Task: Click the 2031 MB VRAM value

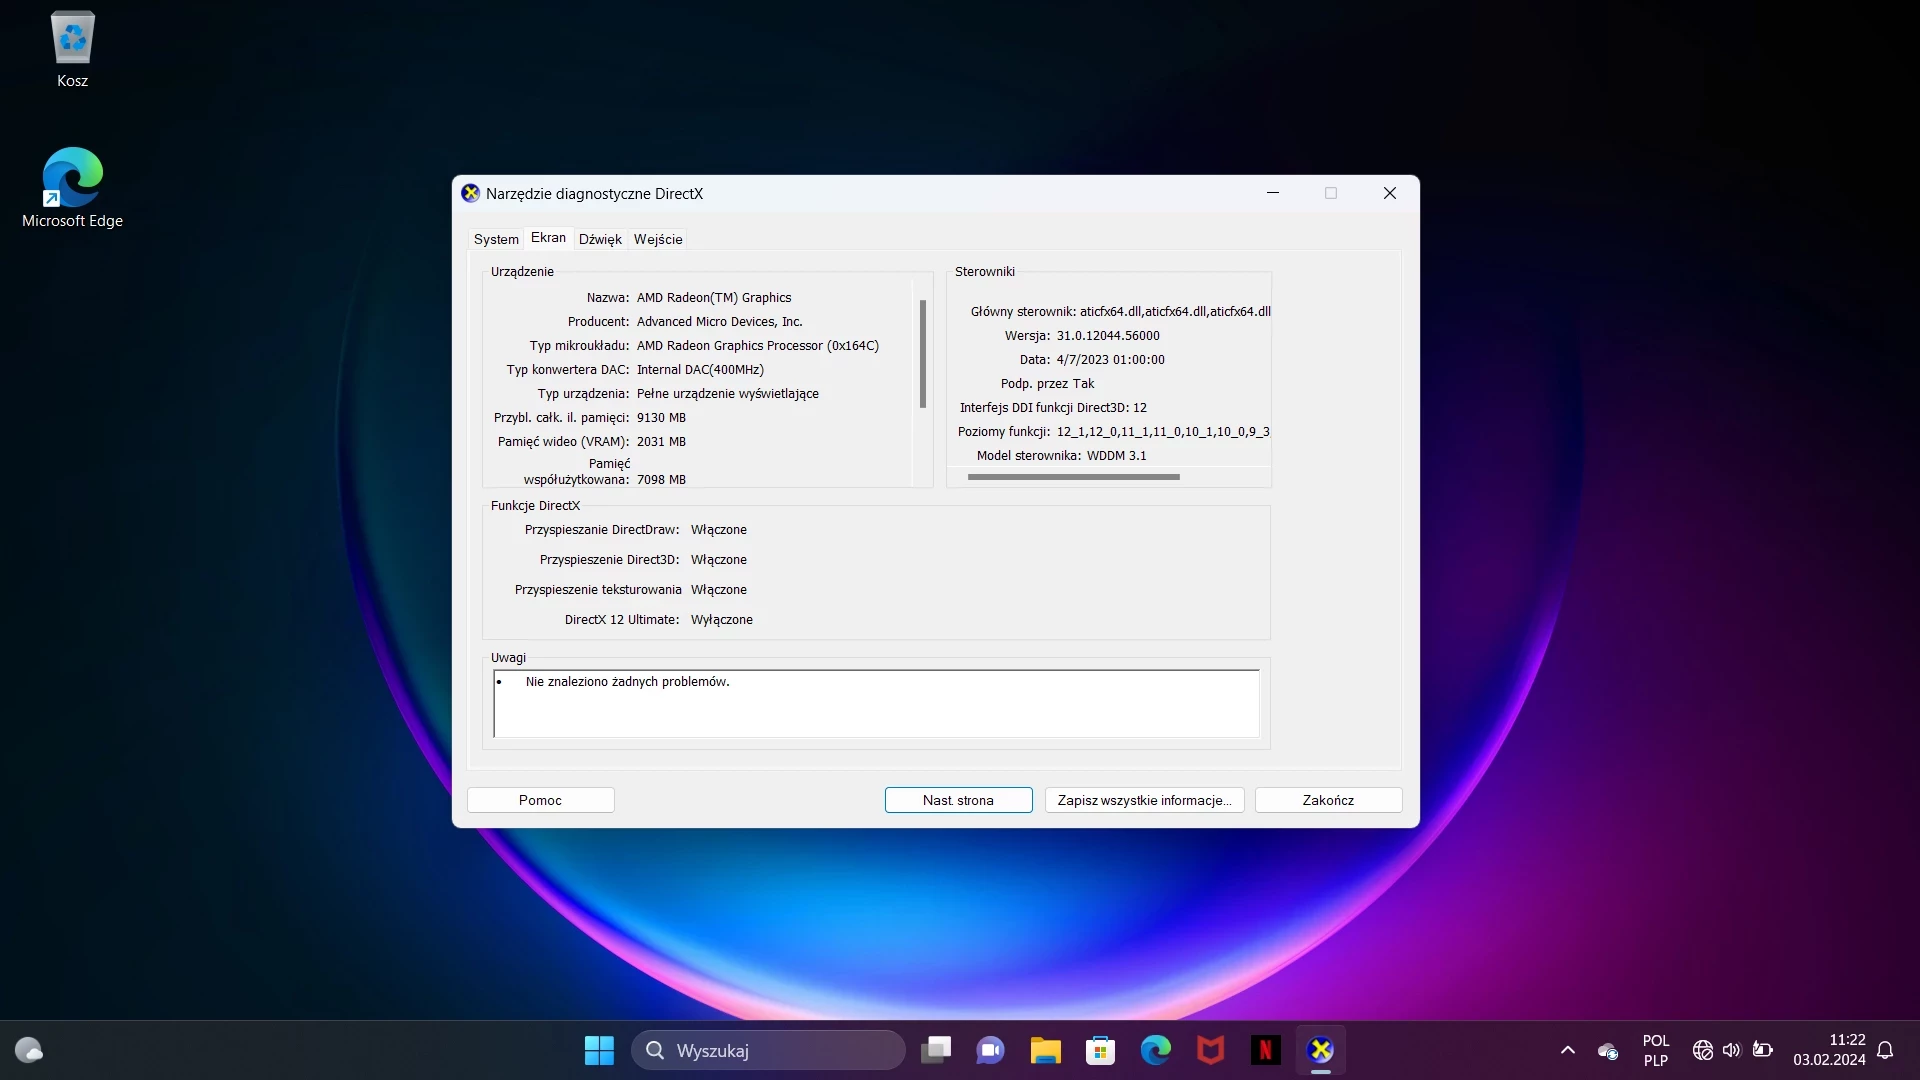Action: 661,442
